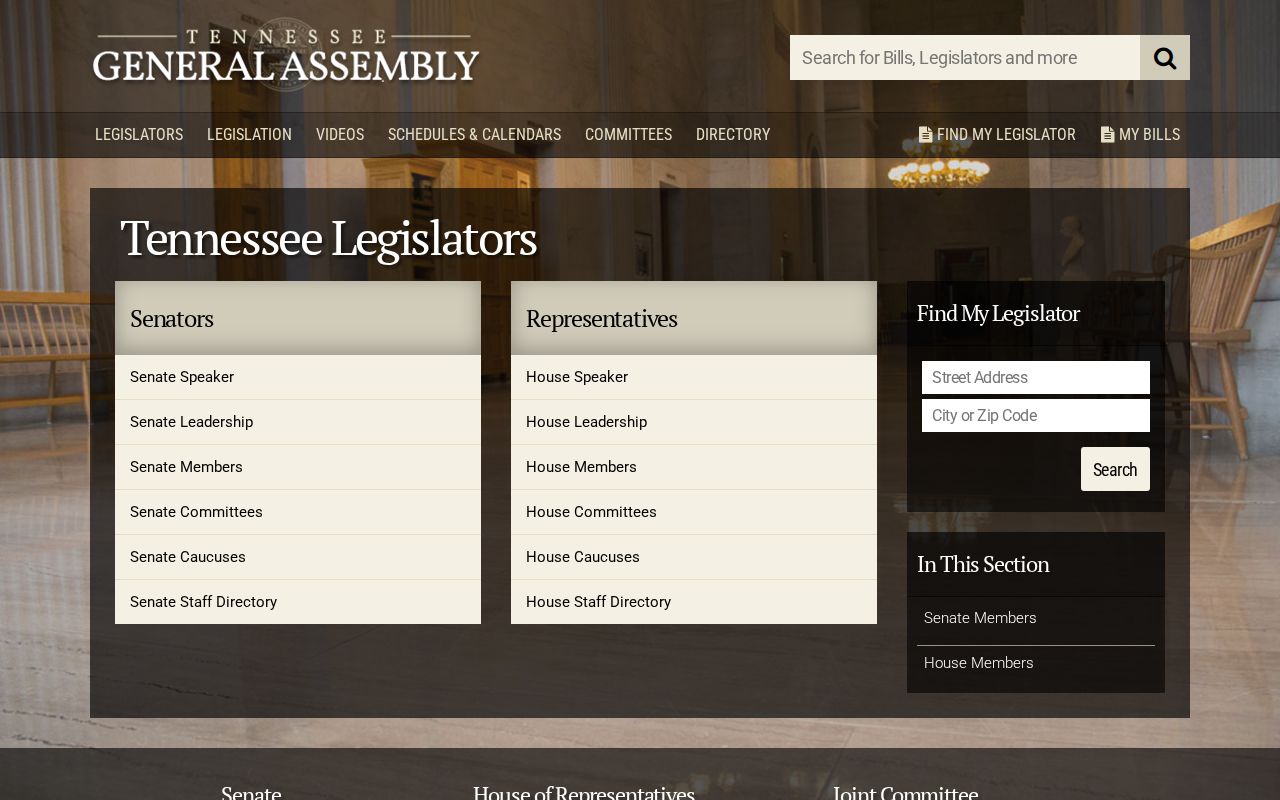
Task: Open Senate Members in Senators list
Action: click(x=298, y=467)
